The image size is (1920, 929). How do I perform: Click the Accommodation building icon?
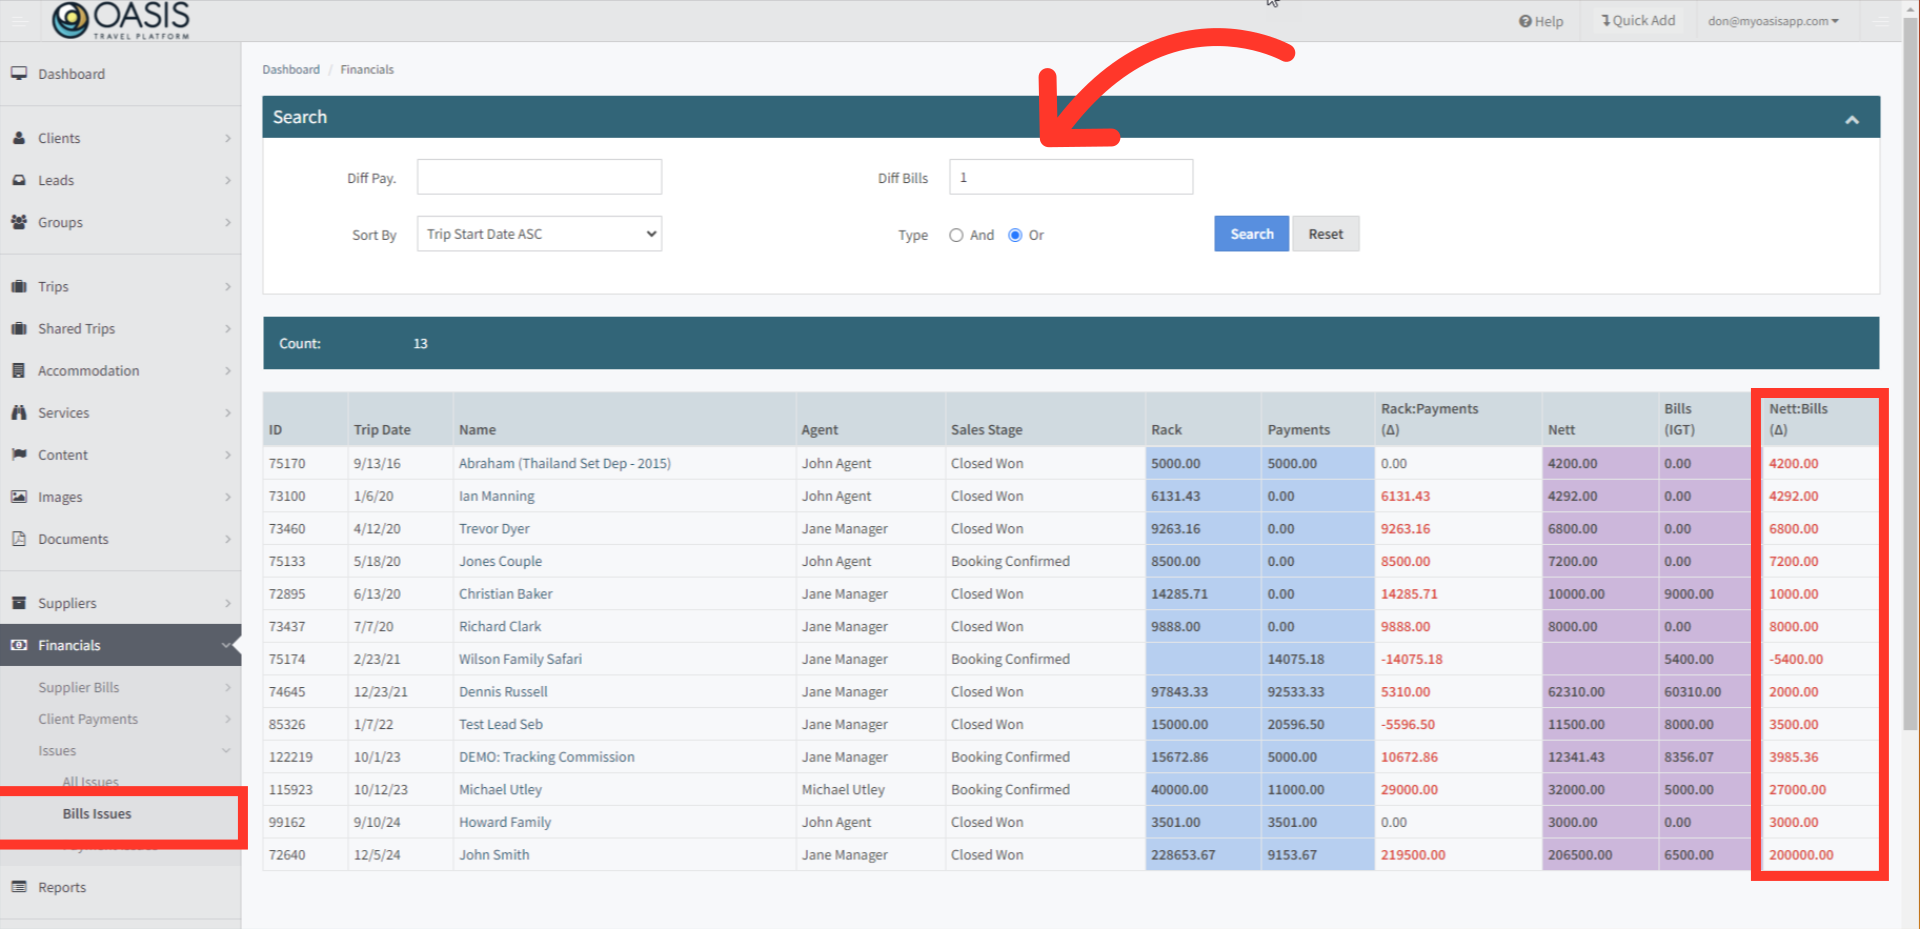point(19,370)
